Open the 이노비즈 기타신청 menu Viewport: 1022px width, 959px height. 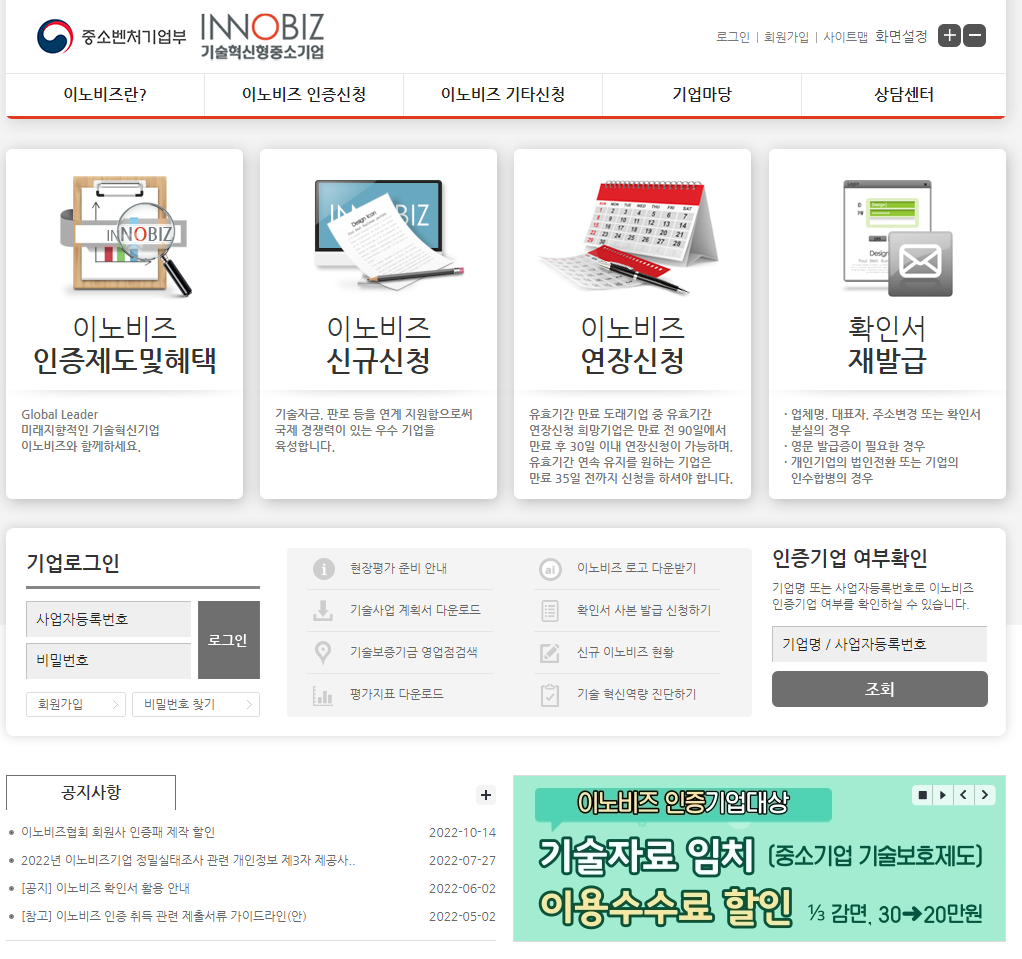tap(503, 95)
